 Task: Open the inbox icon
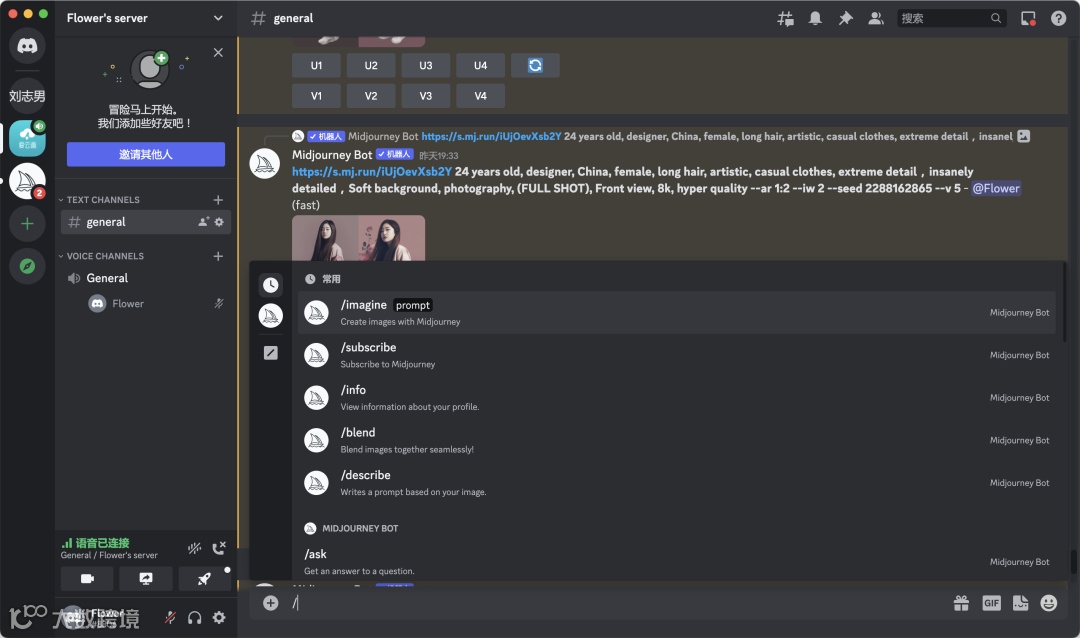(1028, 19)
